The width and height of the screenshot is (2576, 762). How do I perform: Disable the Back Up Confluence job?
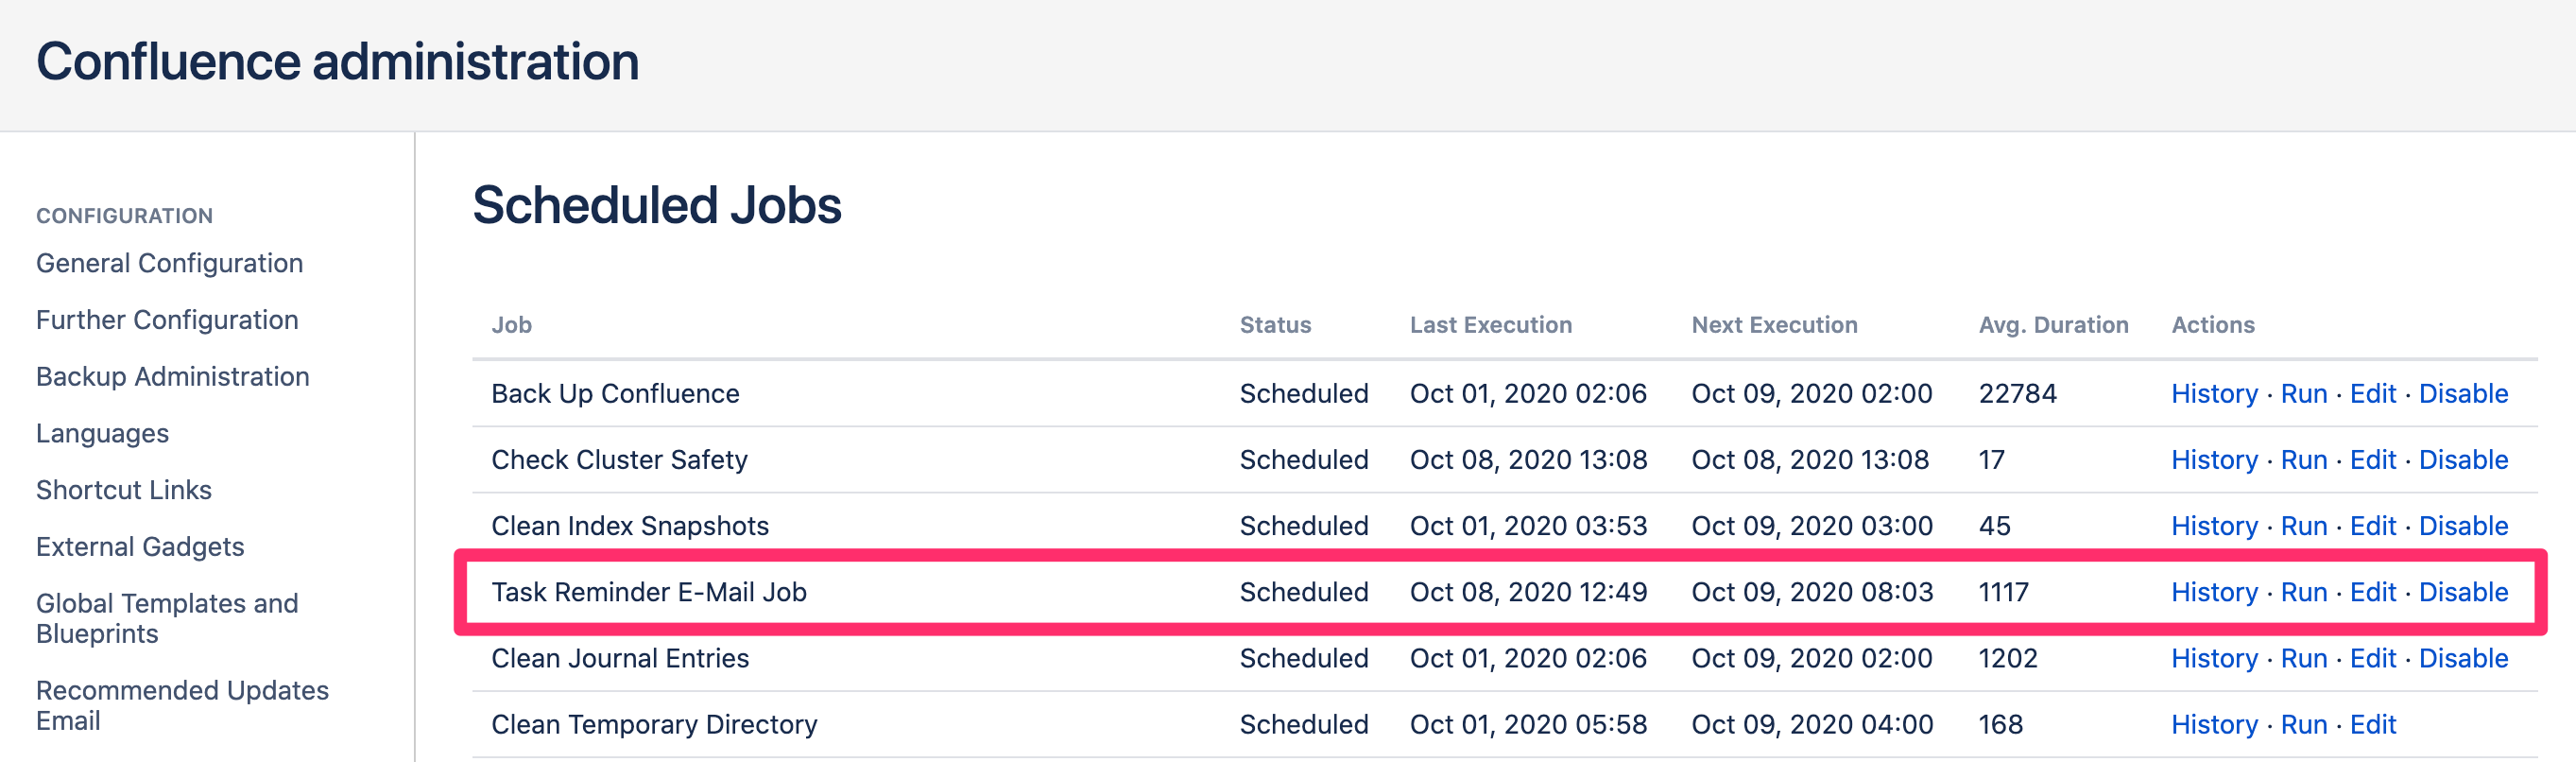(2464, 393)
